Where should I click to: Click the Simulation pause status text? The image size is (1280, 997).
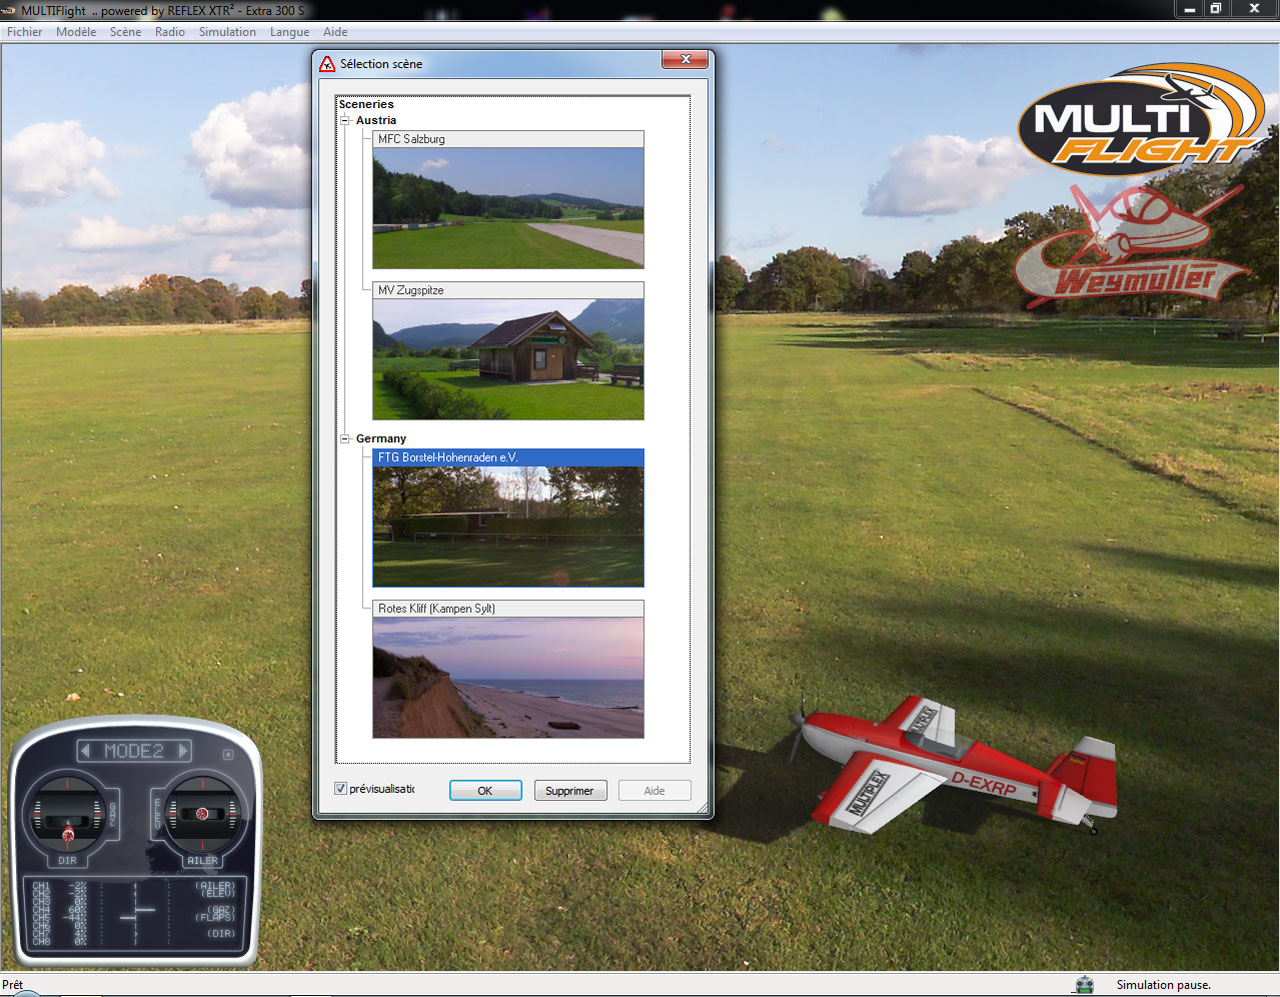[1163, 985]
